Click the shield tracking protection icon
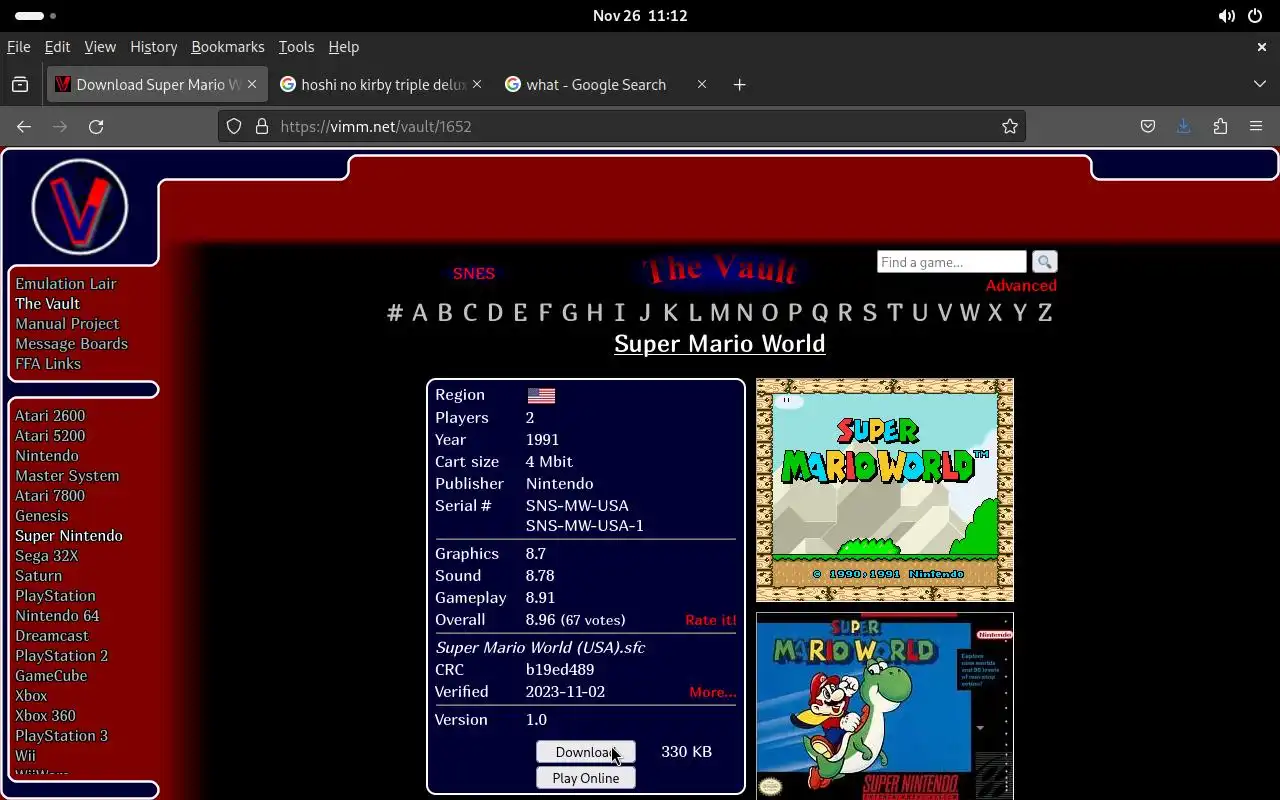The width and height of the screenshot is (1280, 800). (234, 126)
